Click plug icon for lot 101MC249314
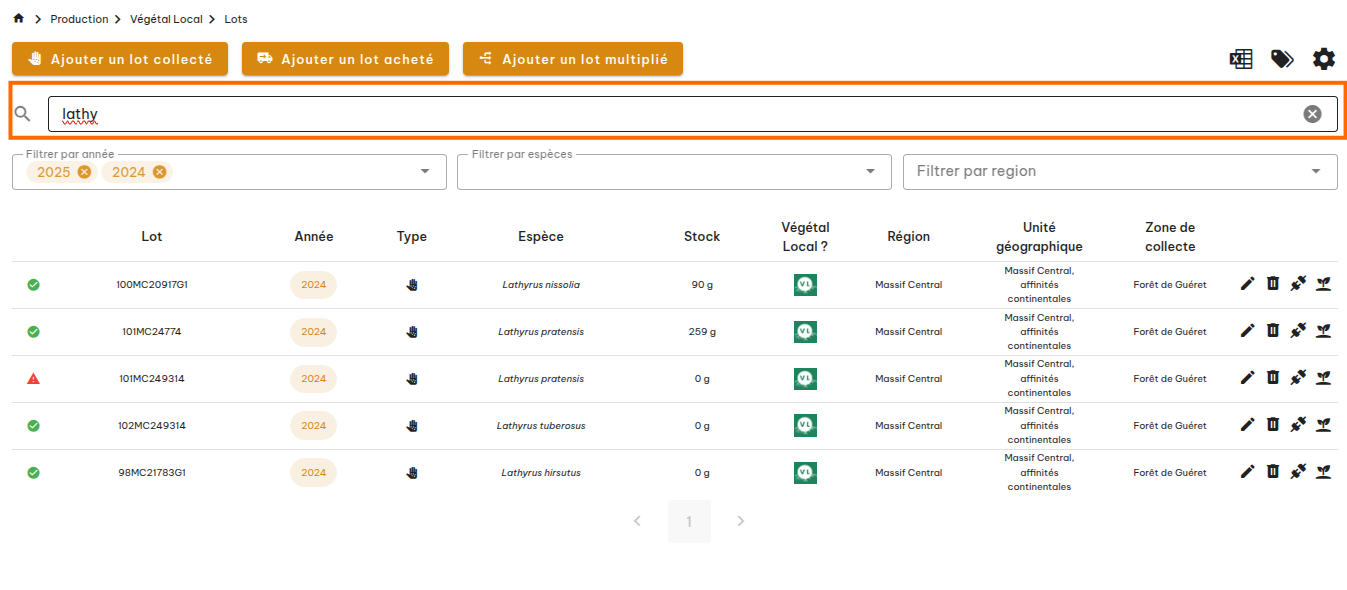This screenshot has width=1347, height=590. pos(1298,378)
